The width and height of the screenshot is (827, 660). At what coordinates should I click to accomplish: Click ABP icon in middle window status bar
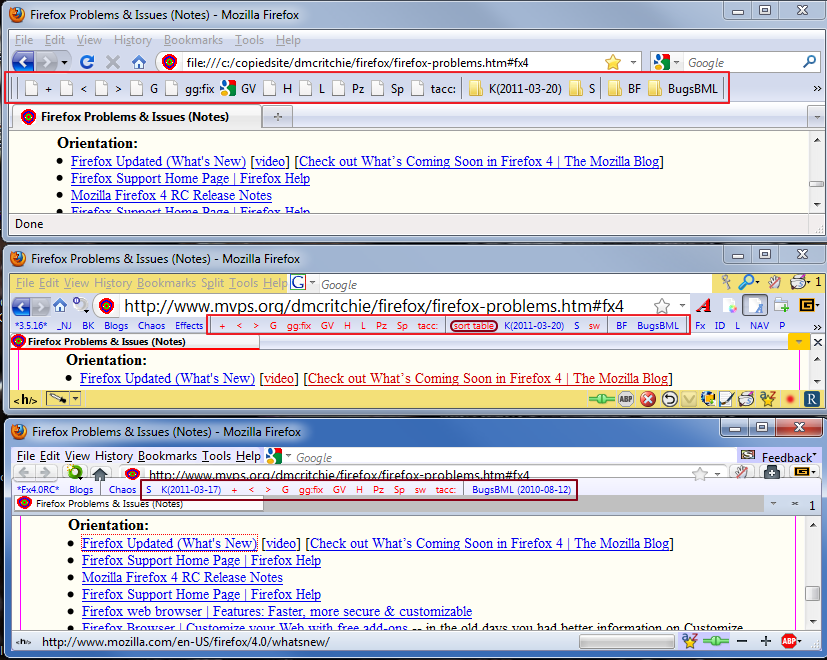(626, 399)
